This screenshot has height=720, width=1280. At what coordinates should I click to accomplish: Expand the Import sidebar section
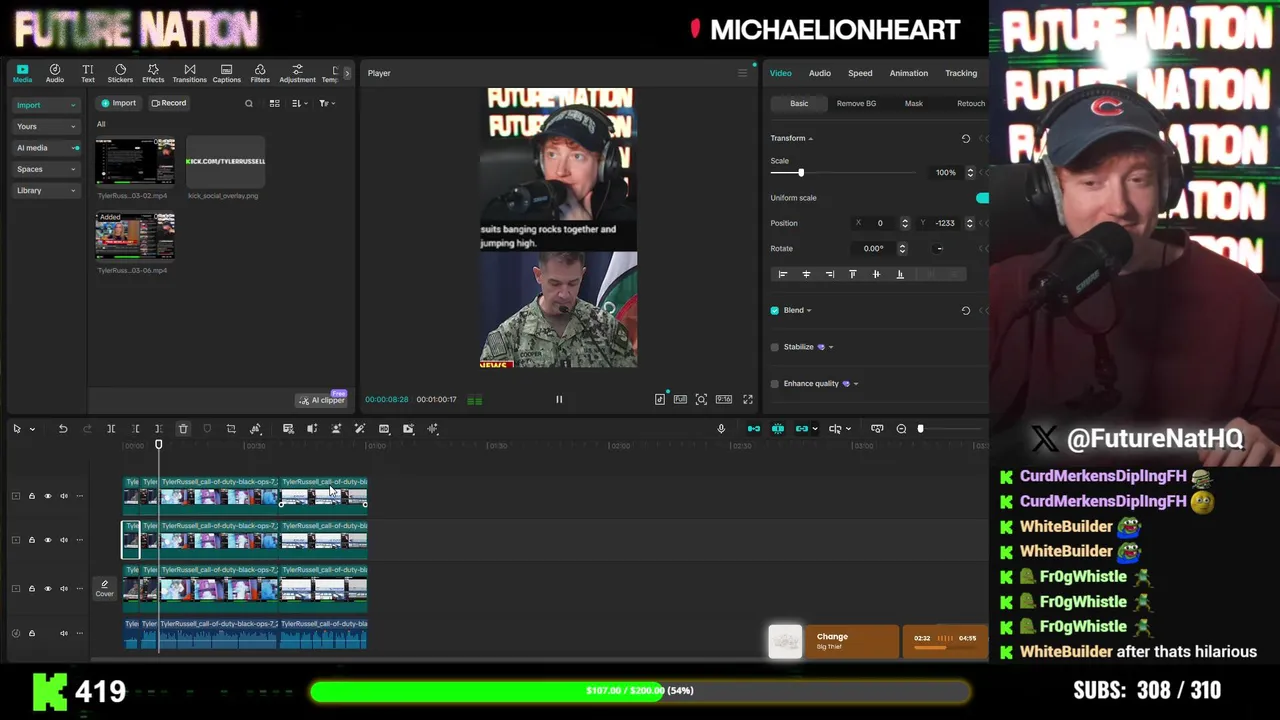[46, 105]
